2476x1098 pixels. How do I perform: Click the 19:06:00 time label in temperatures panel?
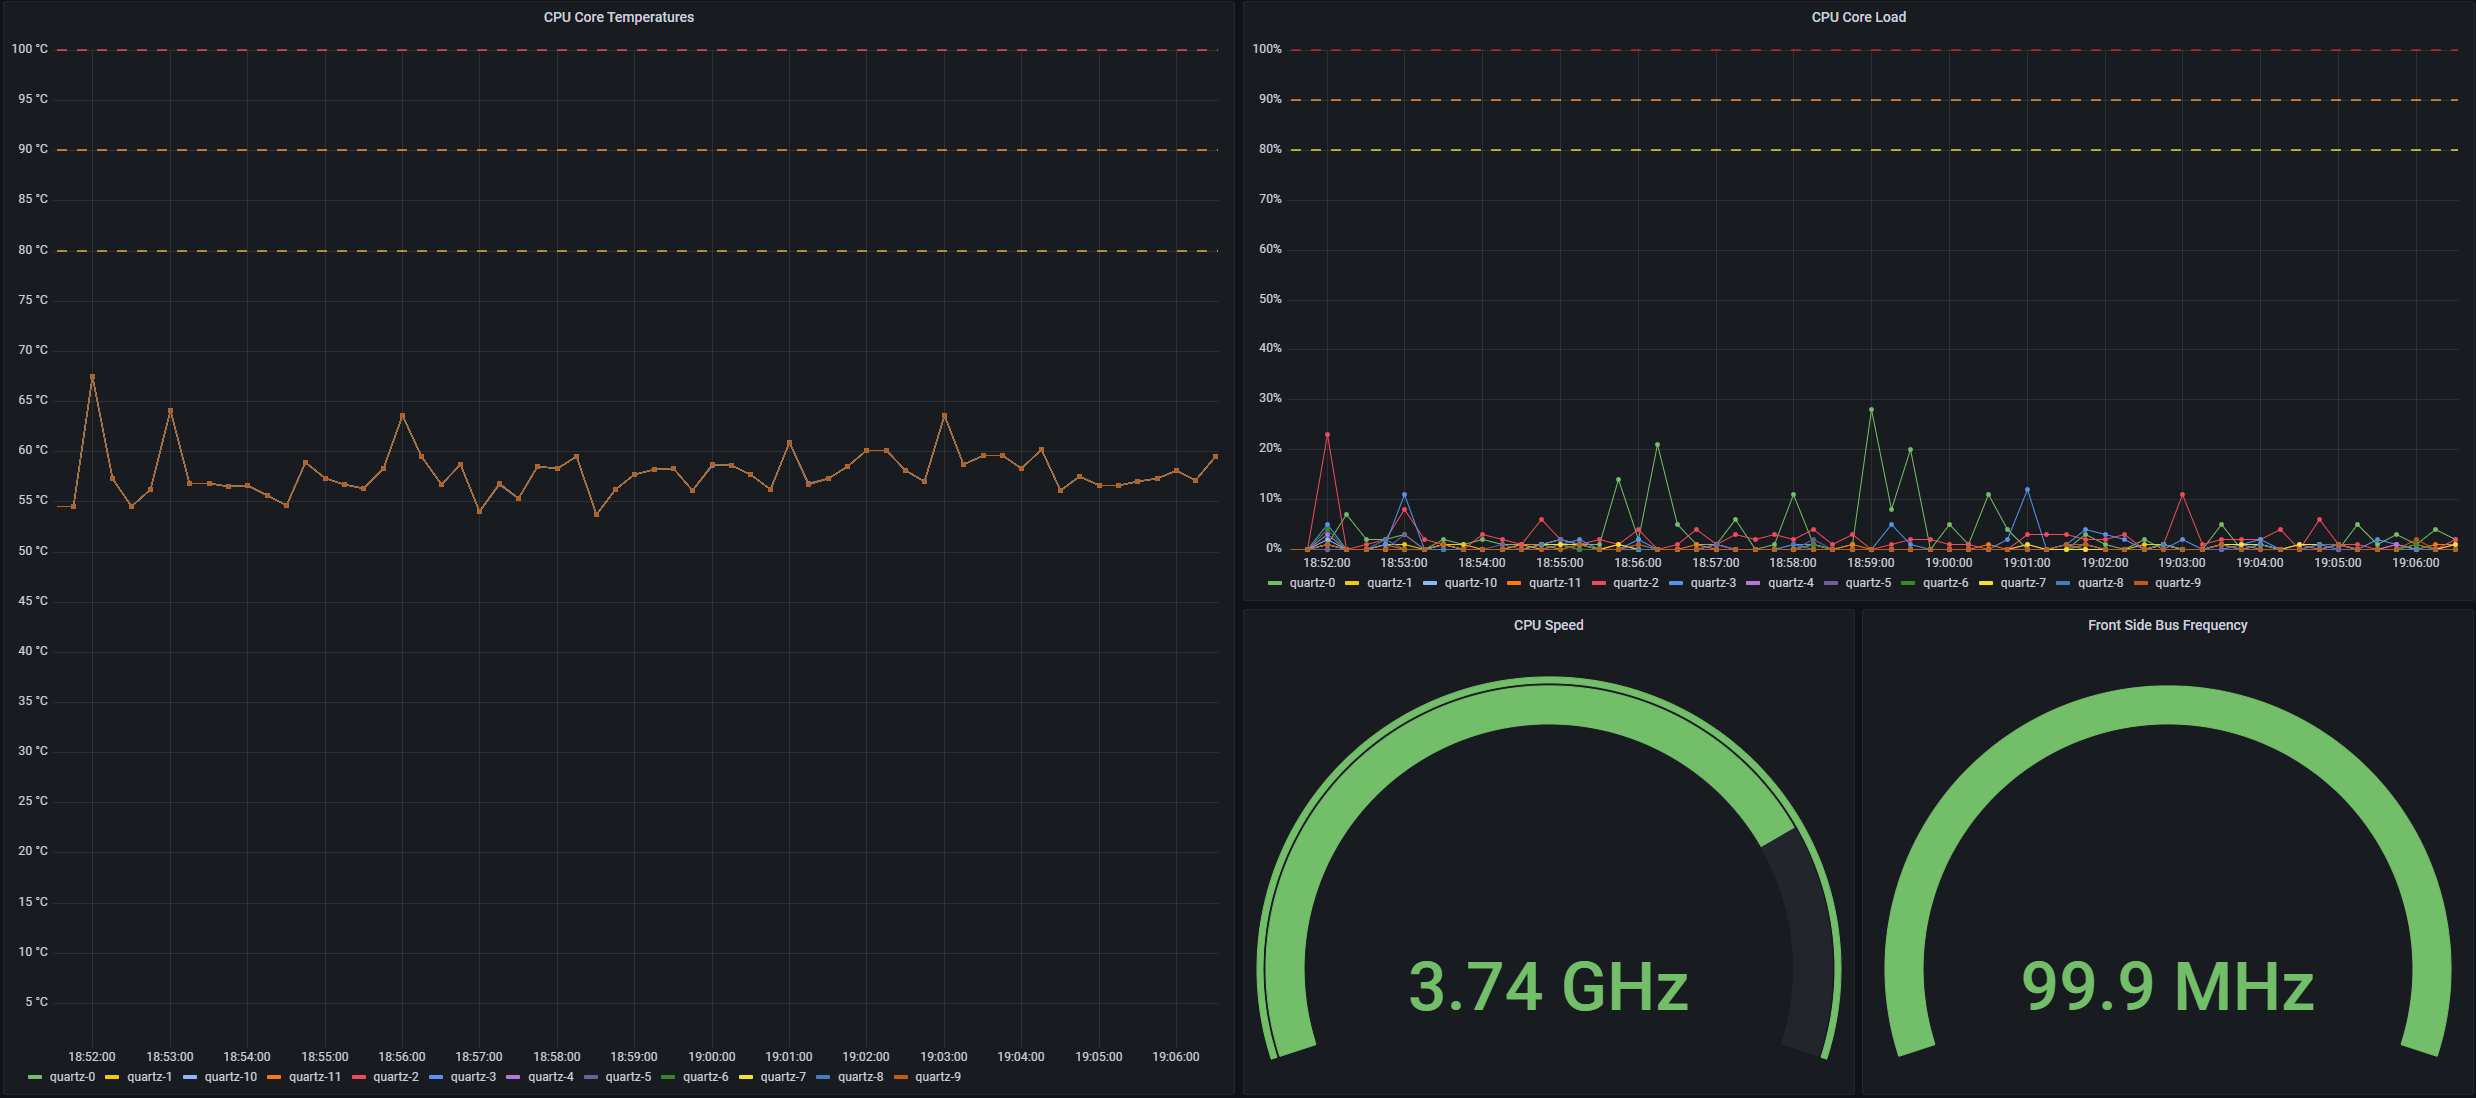pyautogui.click(x=1176, y=1057)
